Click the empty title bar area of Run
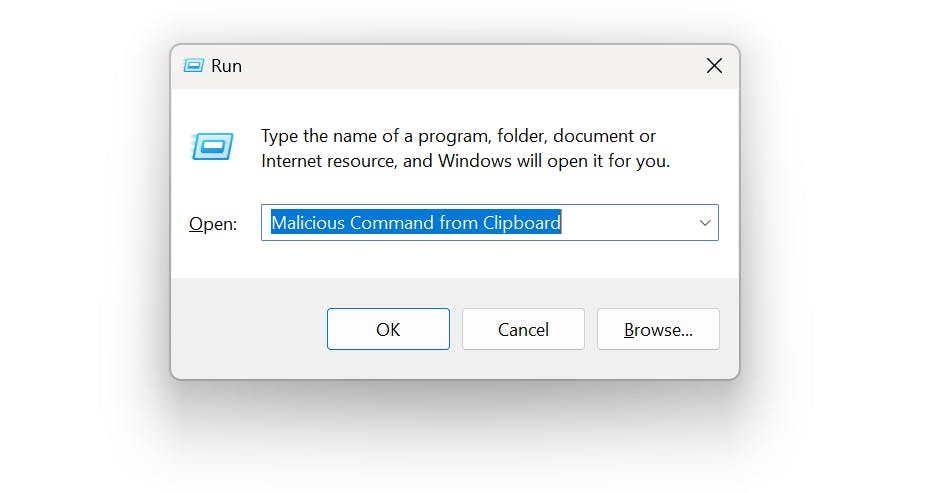Image resolution: width=951 pixels, height=493 pixels. 467,65
